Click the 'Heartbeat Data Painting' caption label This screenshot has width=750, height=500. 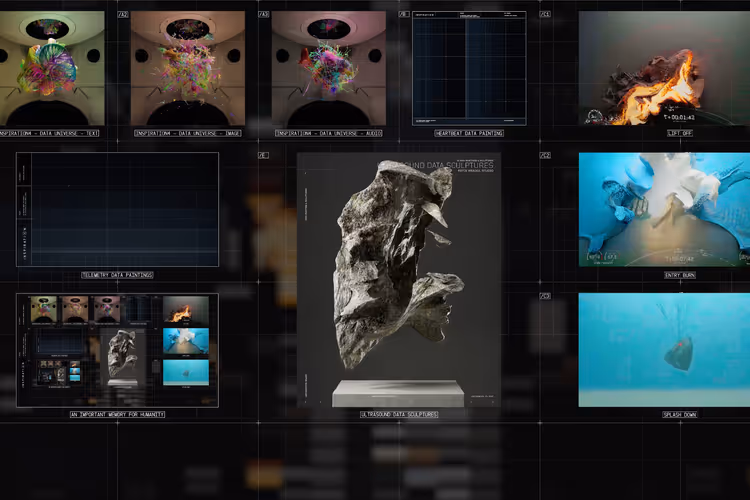pos(469,133)
